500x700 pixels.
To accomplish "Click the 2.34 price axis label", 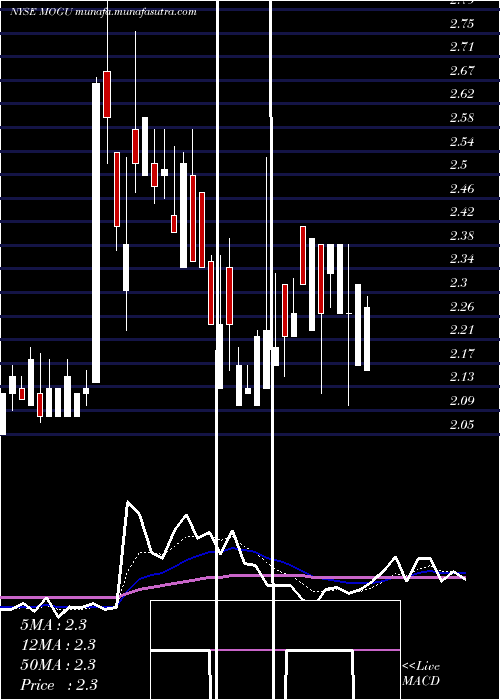I will (462, 259).
